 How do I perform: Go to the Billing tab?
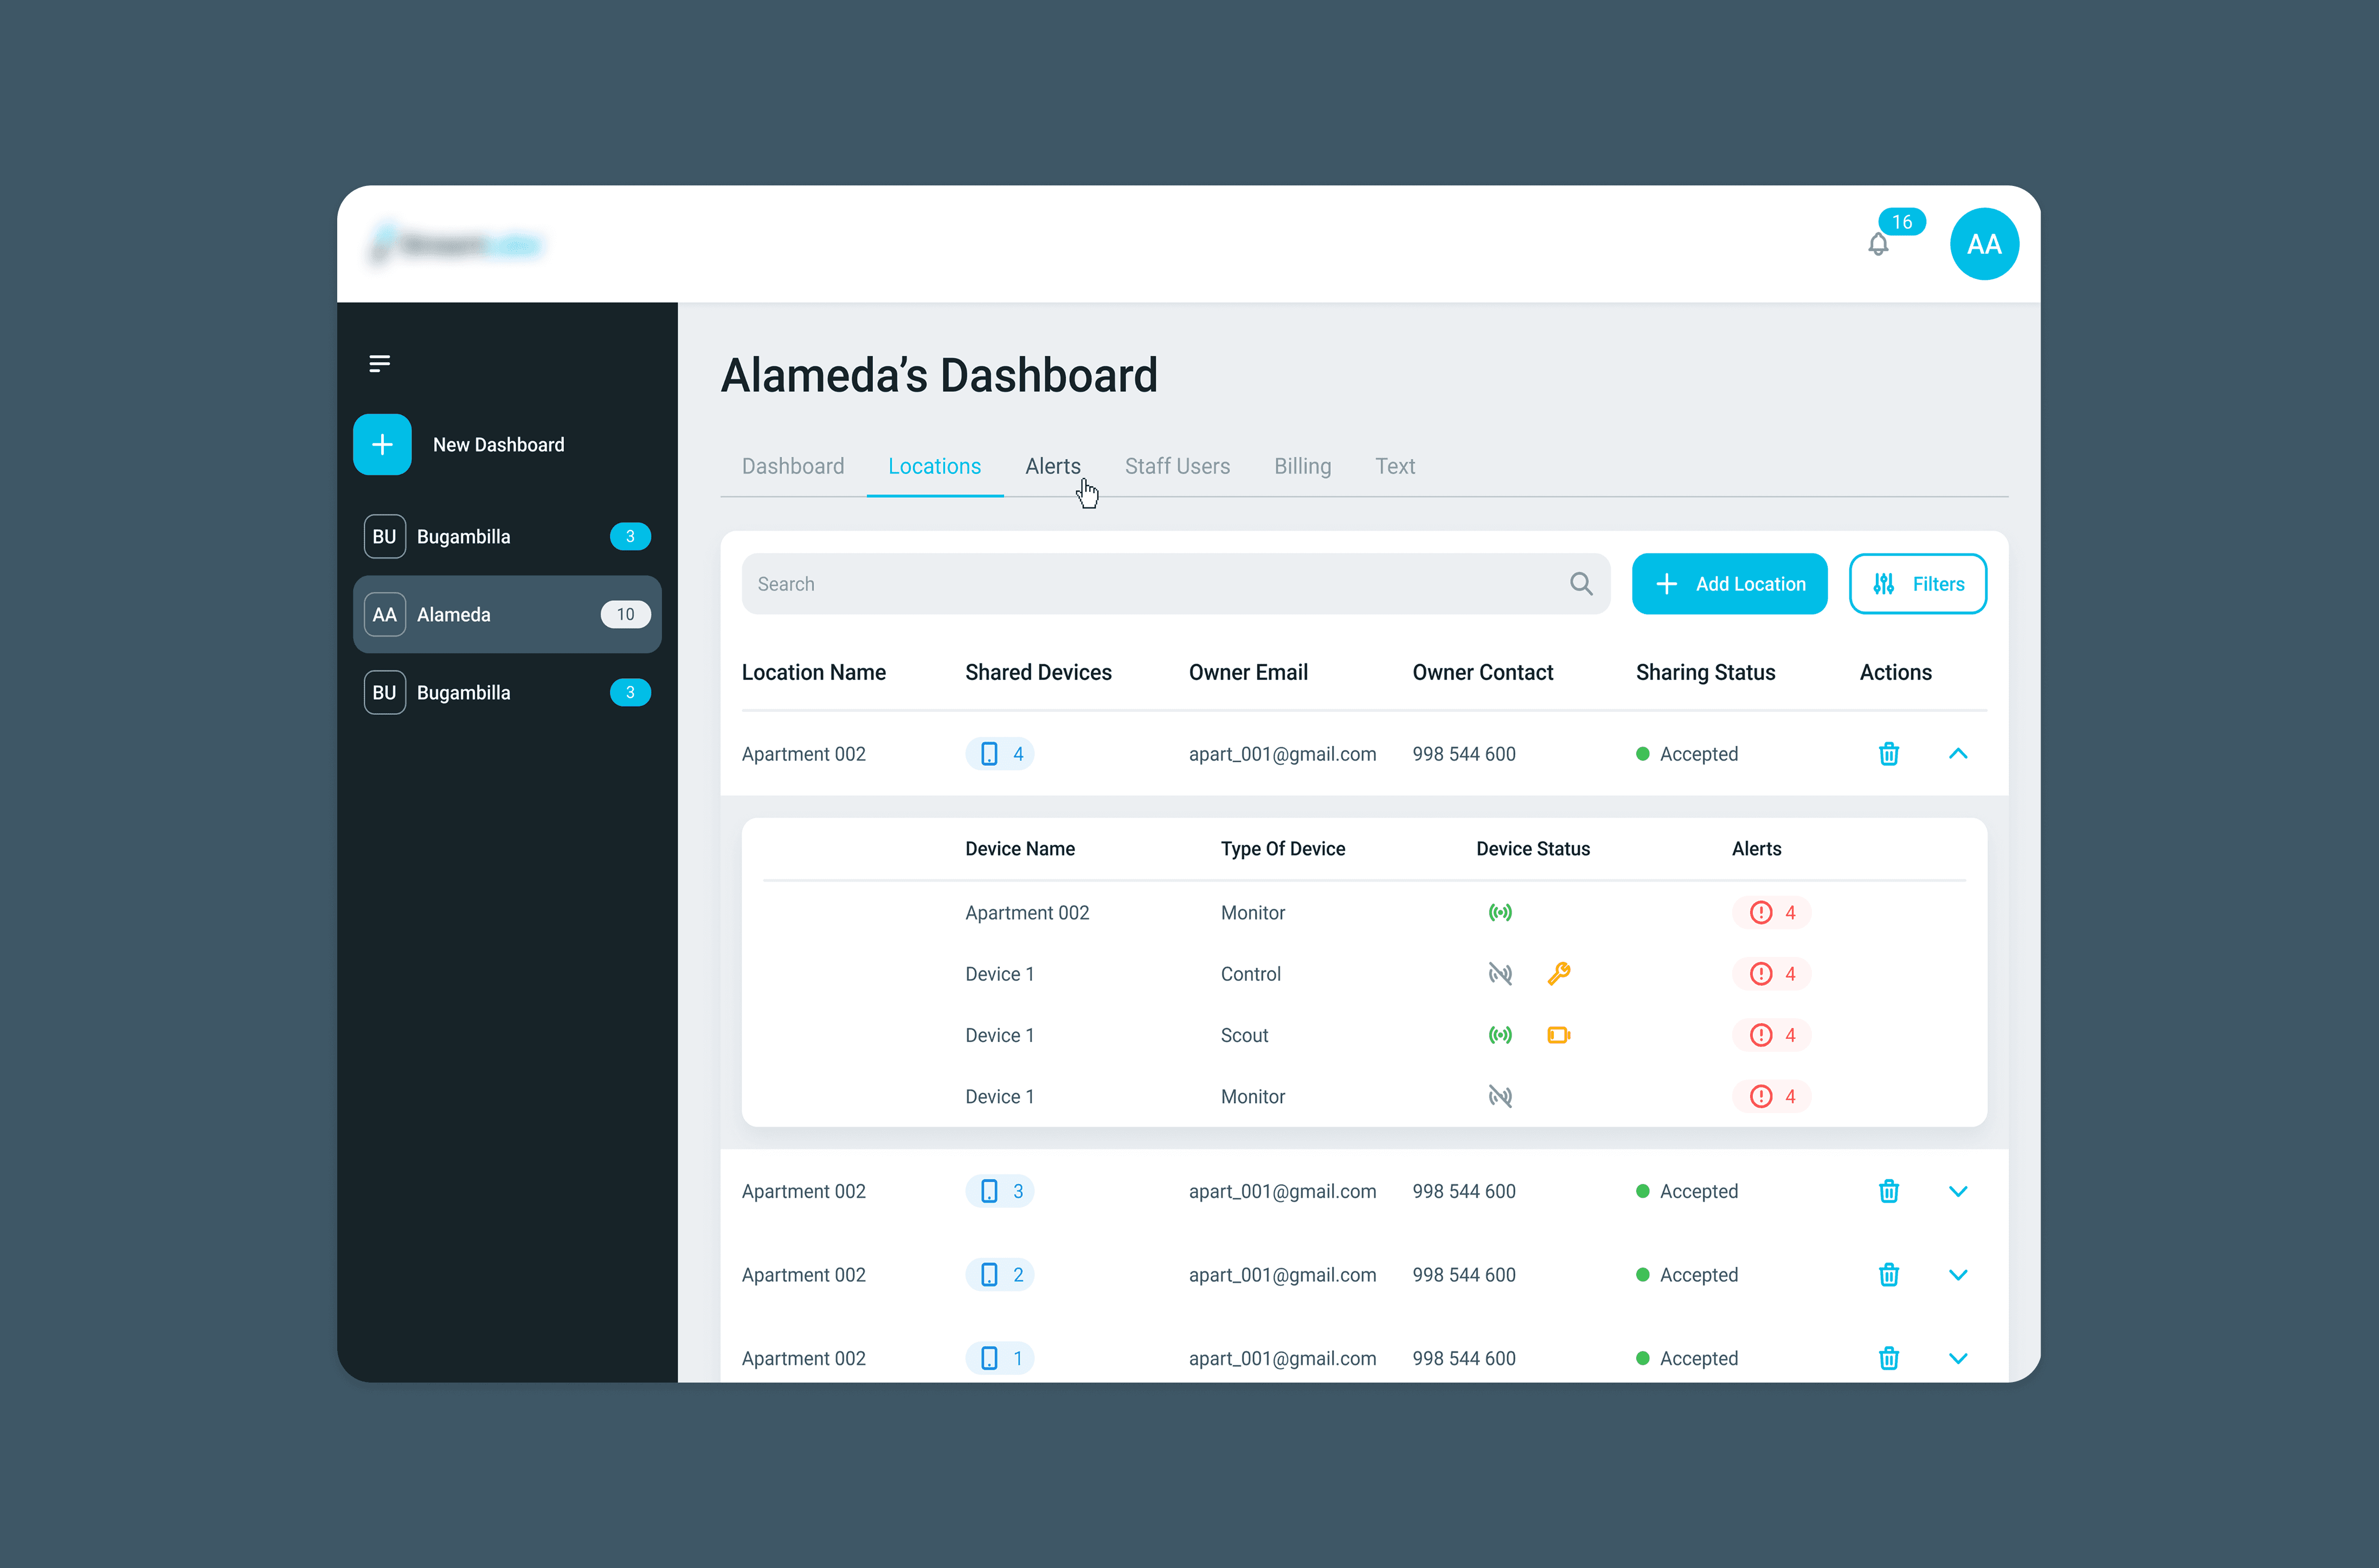point(1301,466)
